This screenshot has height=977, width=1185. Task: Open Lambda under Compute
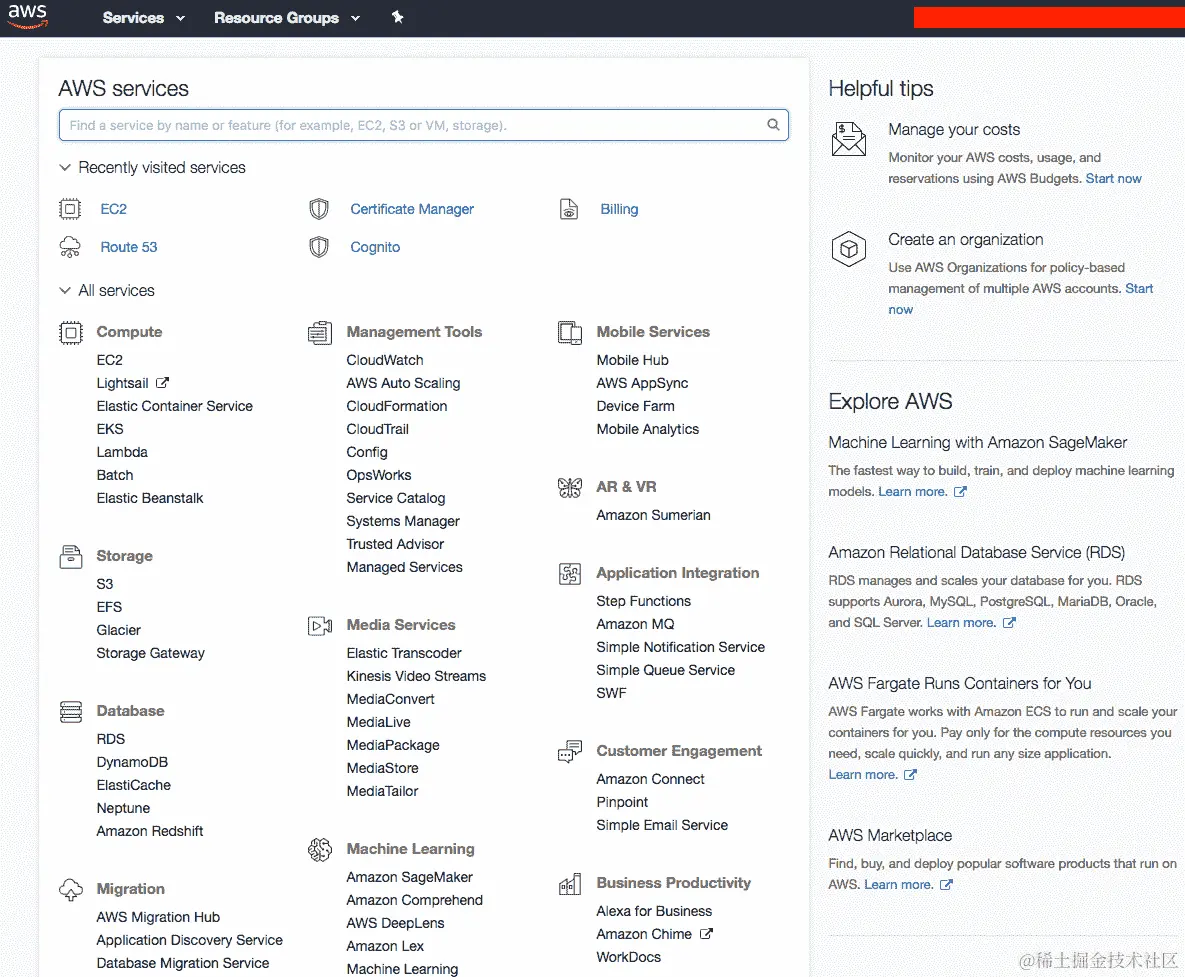point(122,452)
